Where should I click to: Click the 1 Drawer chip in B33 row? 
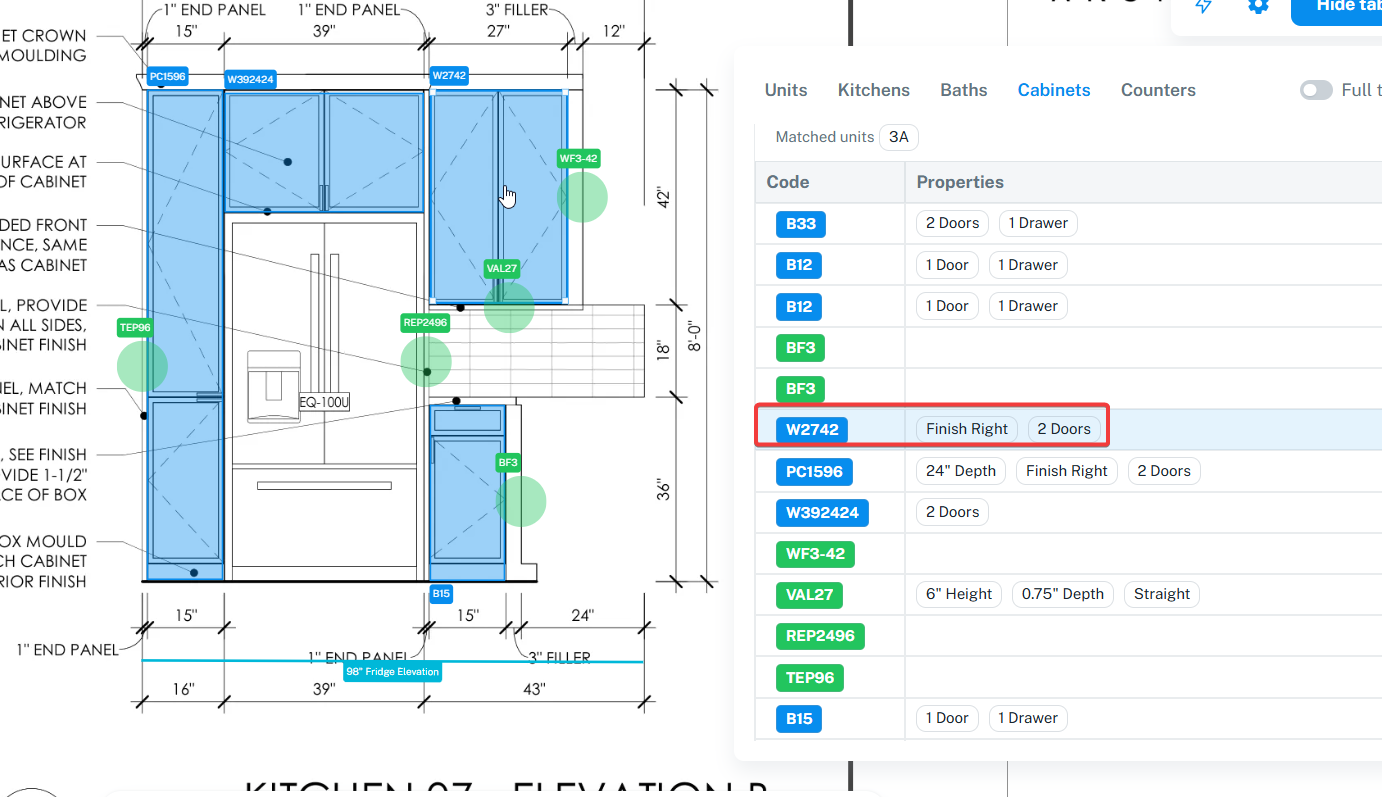click(1038, 223)
